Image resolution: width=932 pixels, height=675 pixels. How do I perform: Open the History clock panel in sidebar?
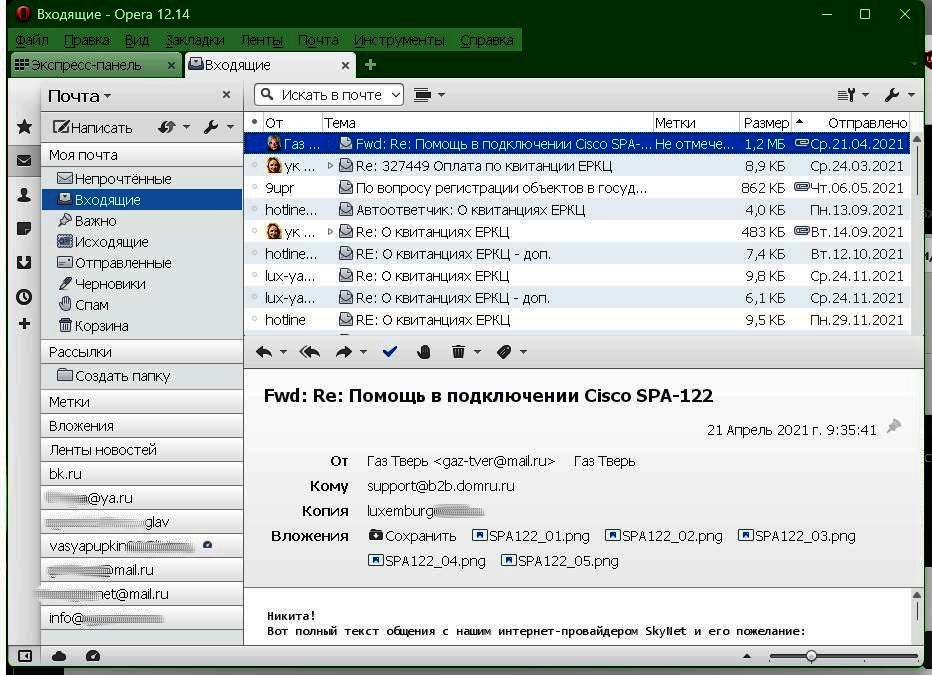click(24, 297)
